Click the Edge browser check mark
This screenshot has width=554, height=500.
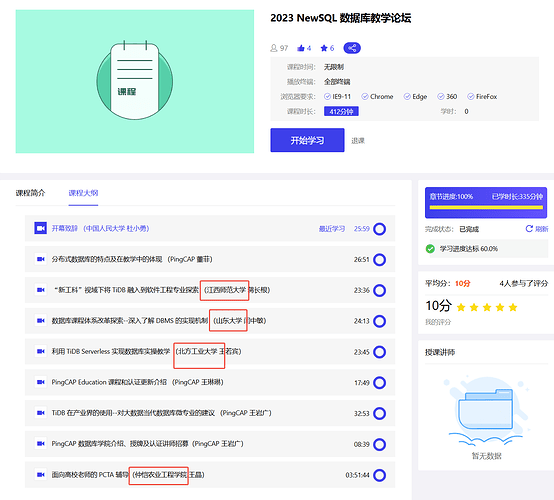coord(407,96)
